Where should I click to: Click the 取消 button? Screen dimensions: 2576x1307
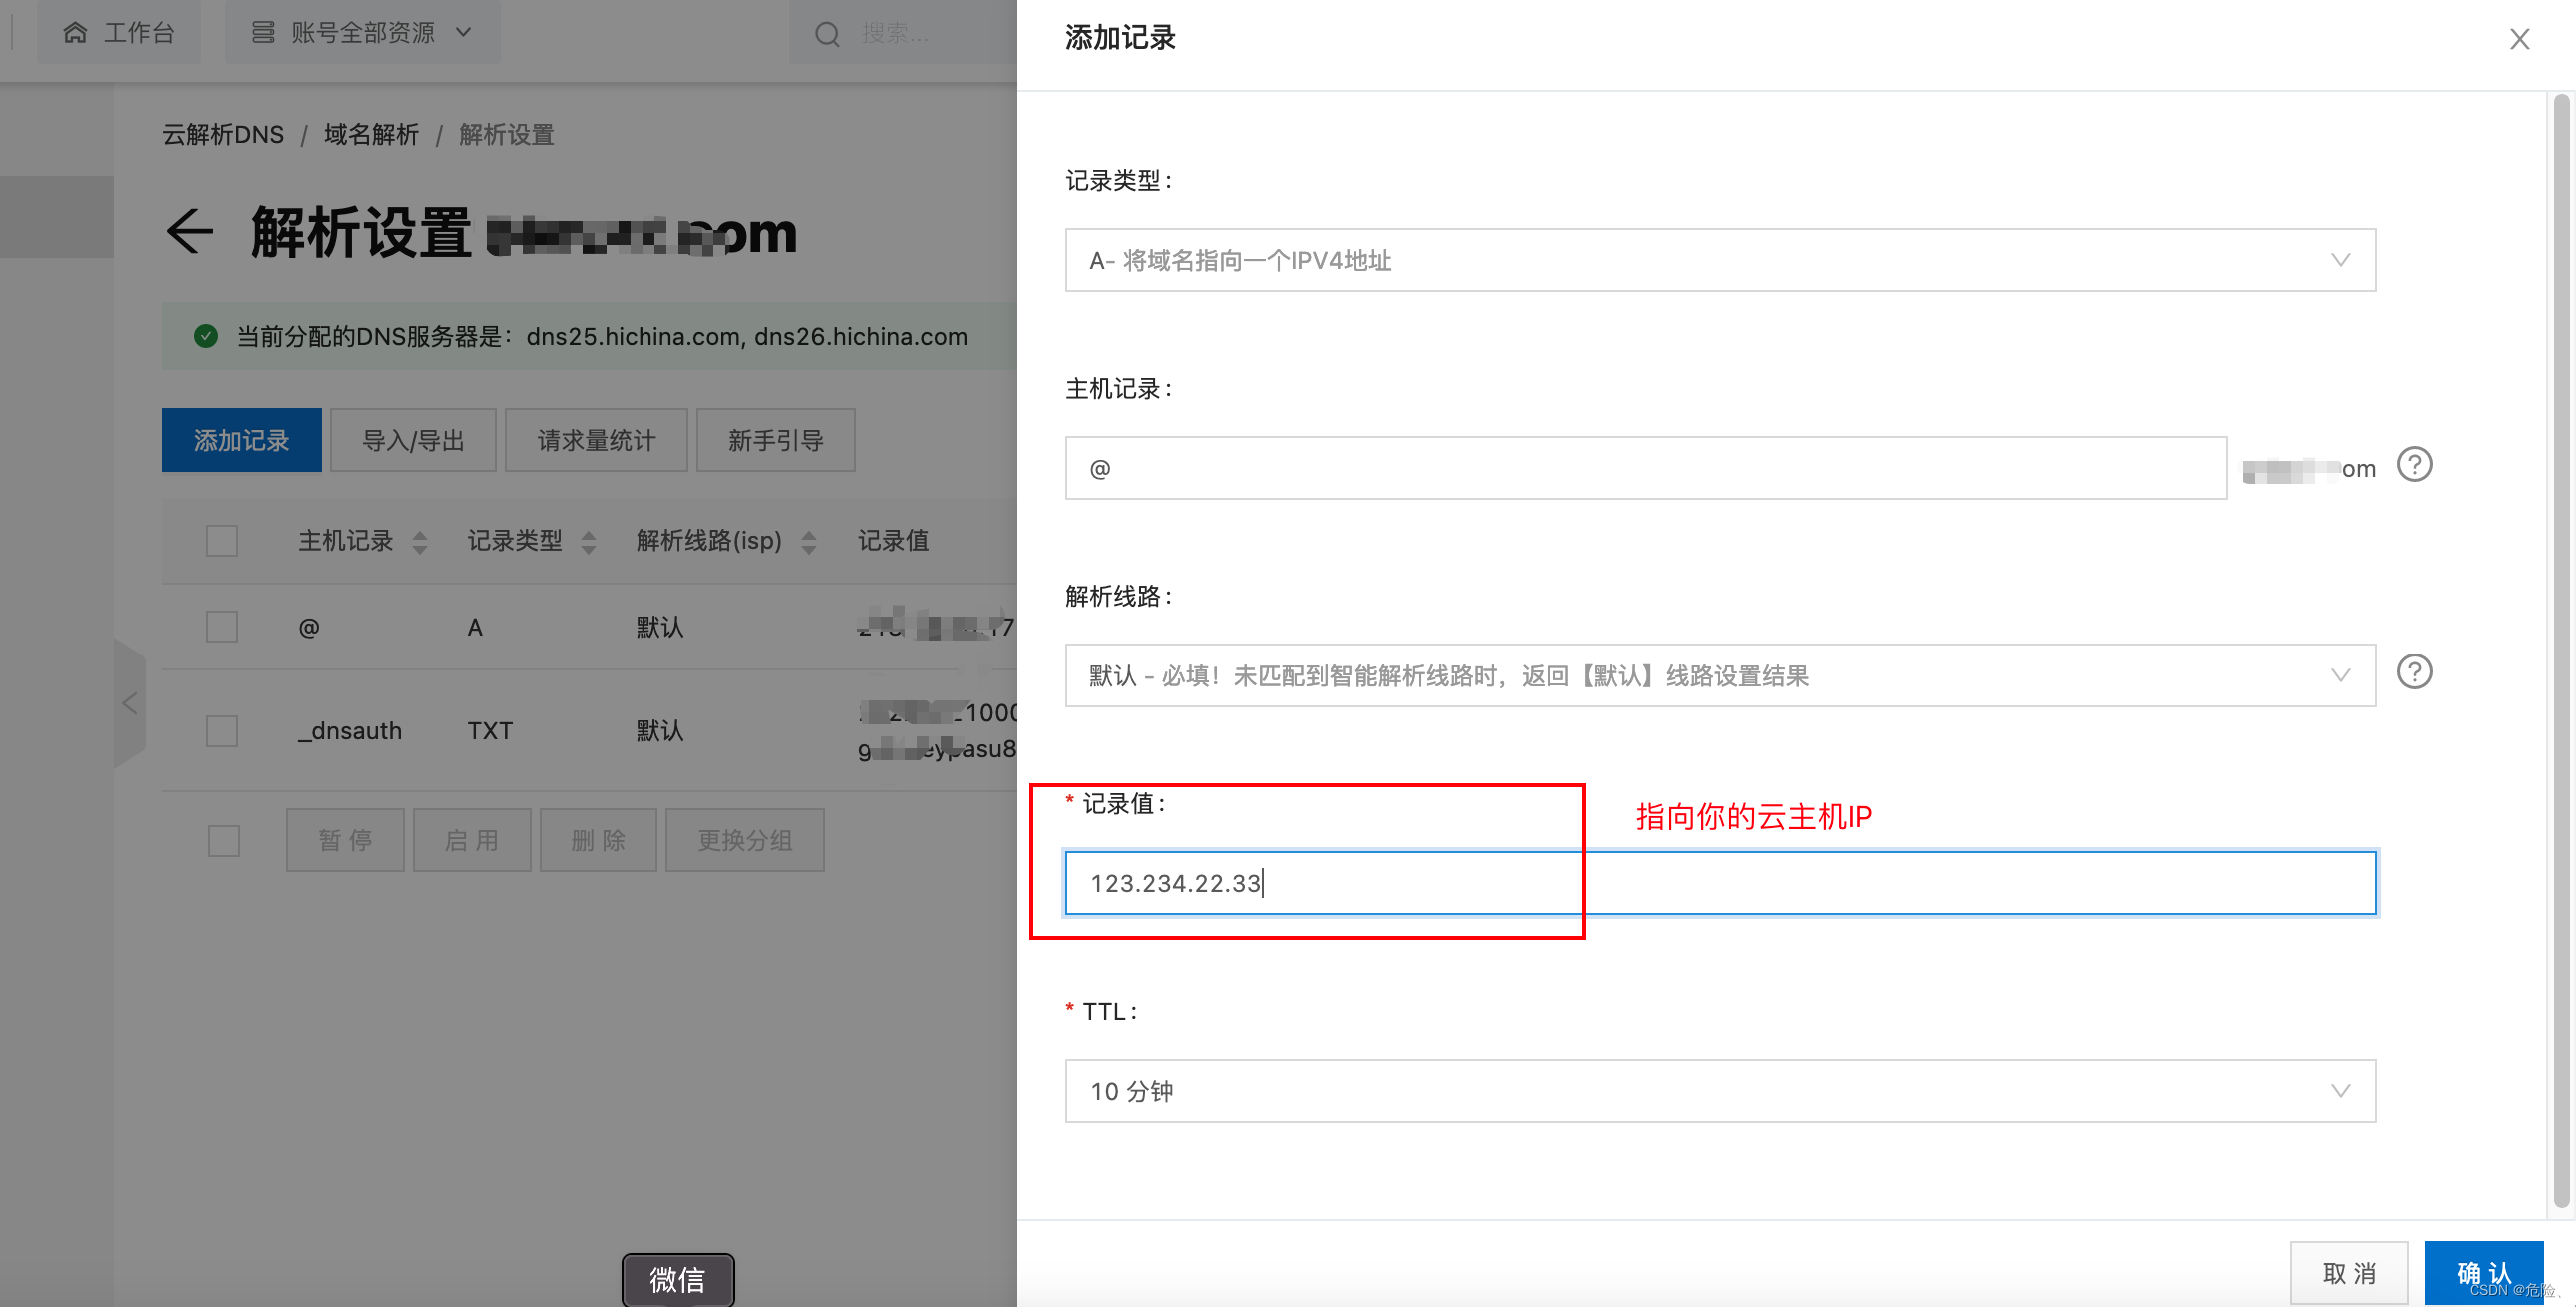click(x=2349, y=1273)
